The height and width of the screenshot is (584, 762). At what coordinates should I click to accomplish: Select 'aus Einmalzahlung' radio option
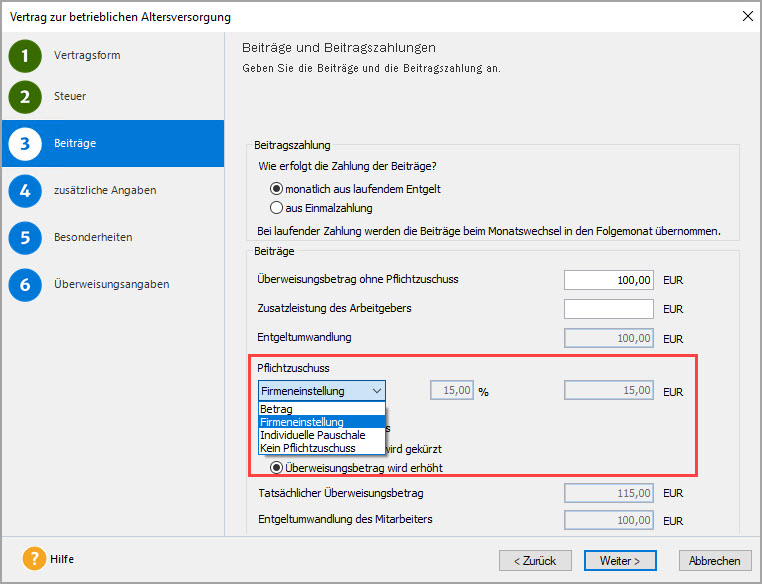[277, 208]
